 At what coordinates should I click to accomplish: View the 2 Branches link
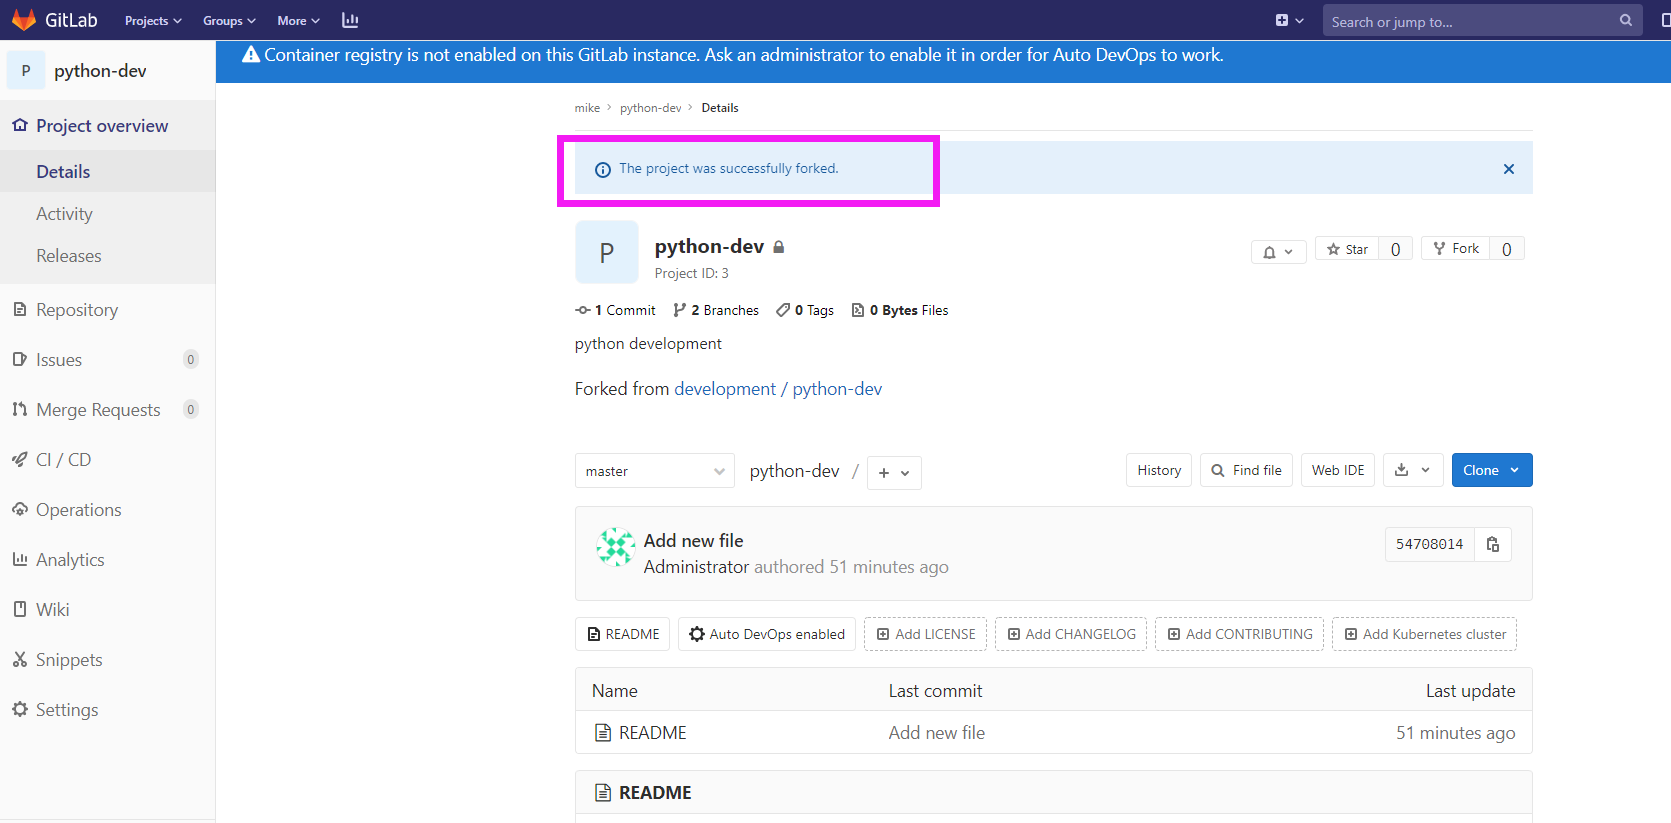point(716,310)
